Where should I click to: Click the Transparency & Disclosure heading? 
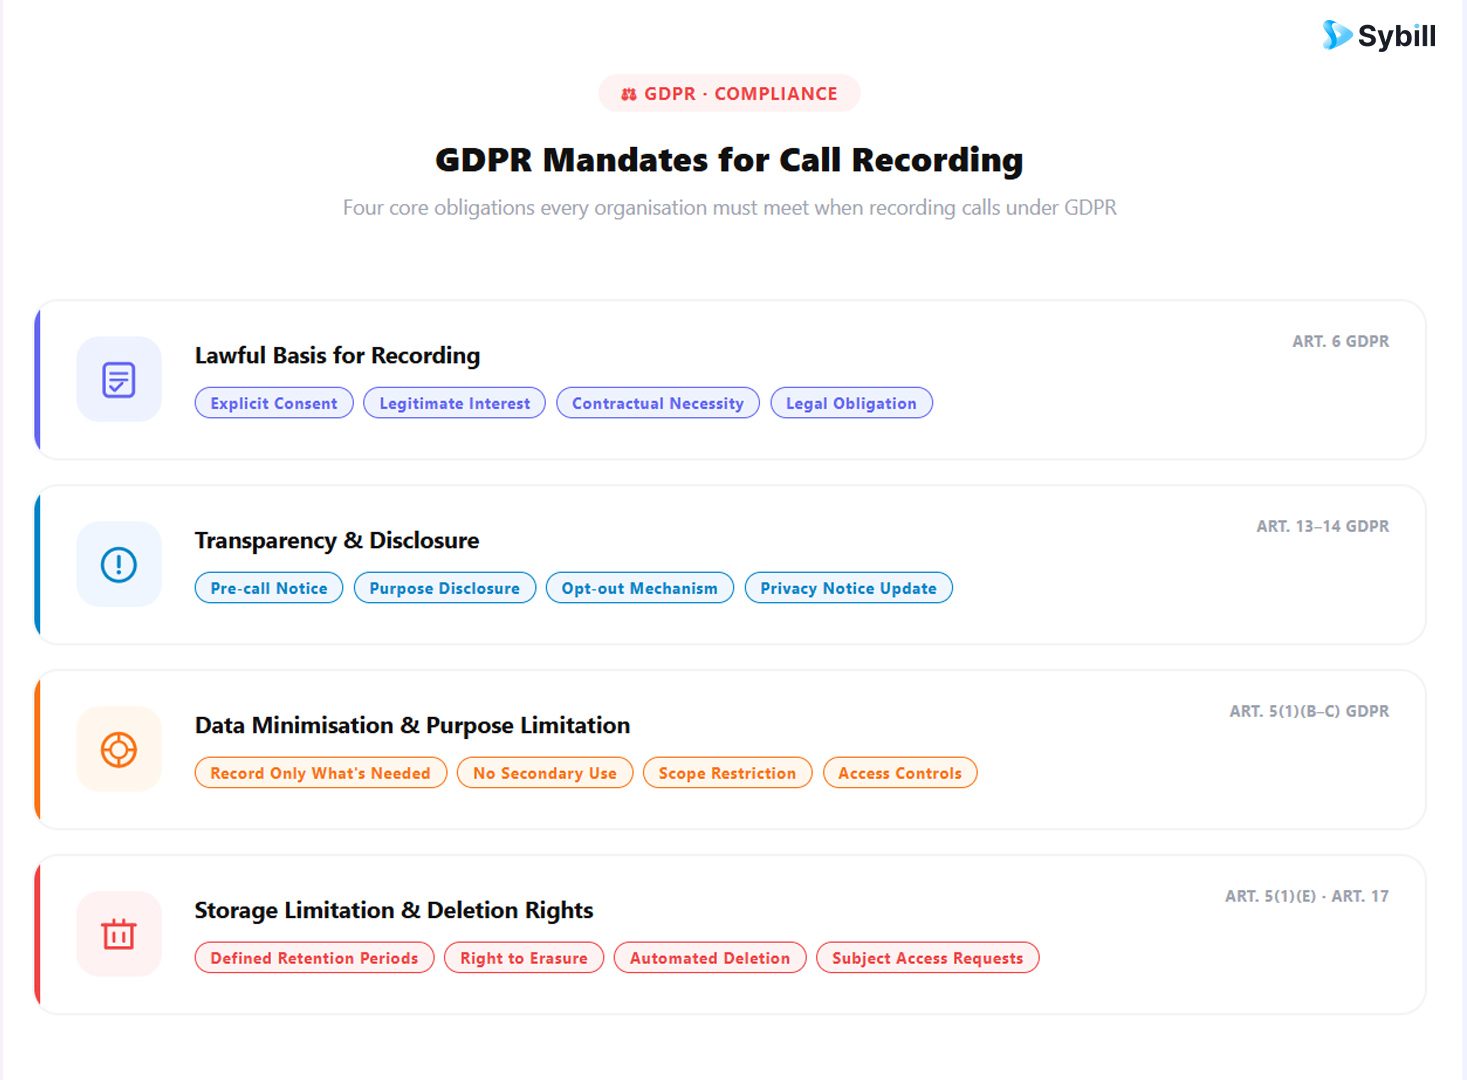pos(337,541)
